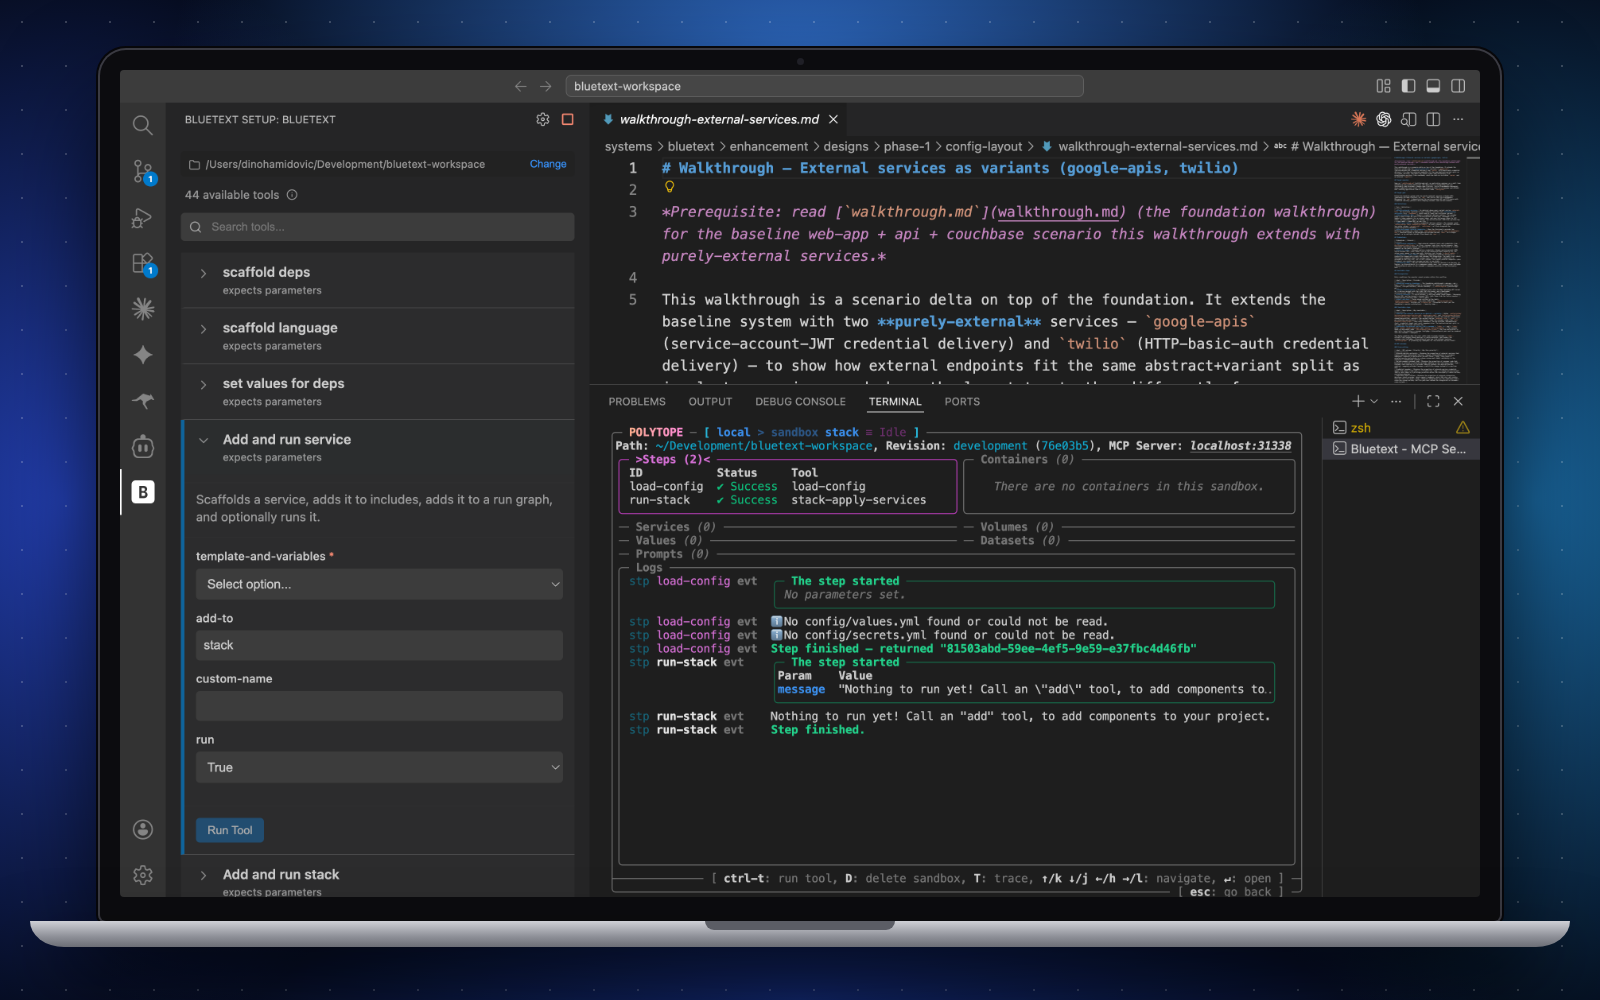Close the terminal panel
The width and height of the screenshot is (1600, 1000).
tap(1458, 401)
